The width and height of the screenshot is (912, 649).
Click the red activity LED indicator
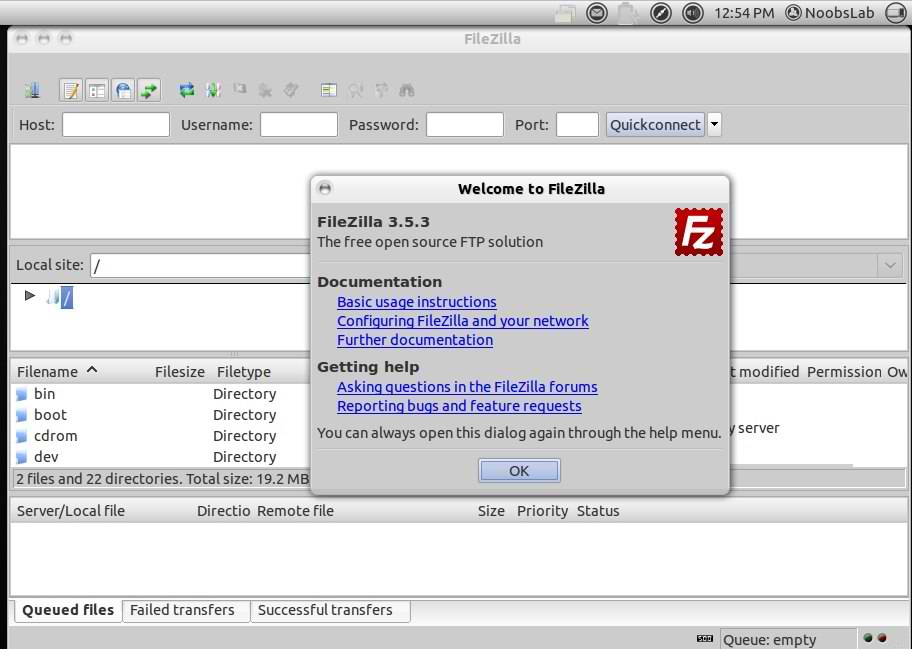tap(882, 638)
